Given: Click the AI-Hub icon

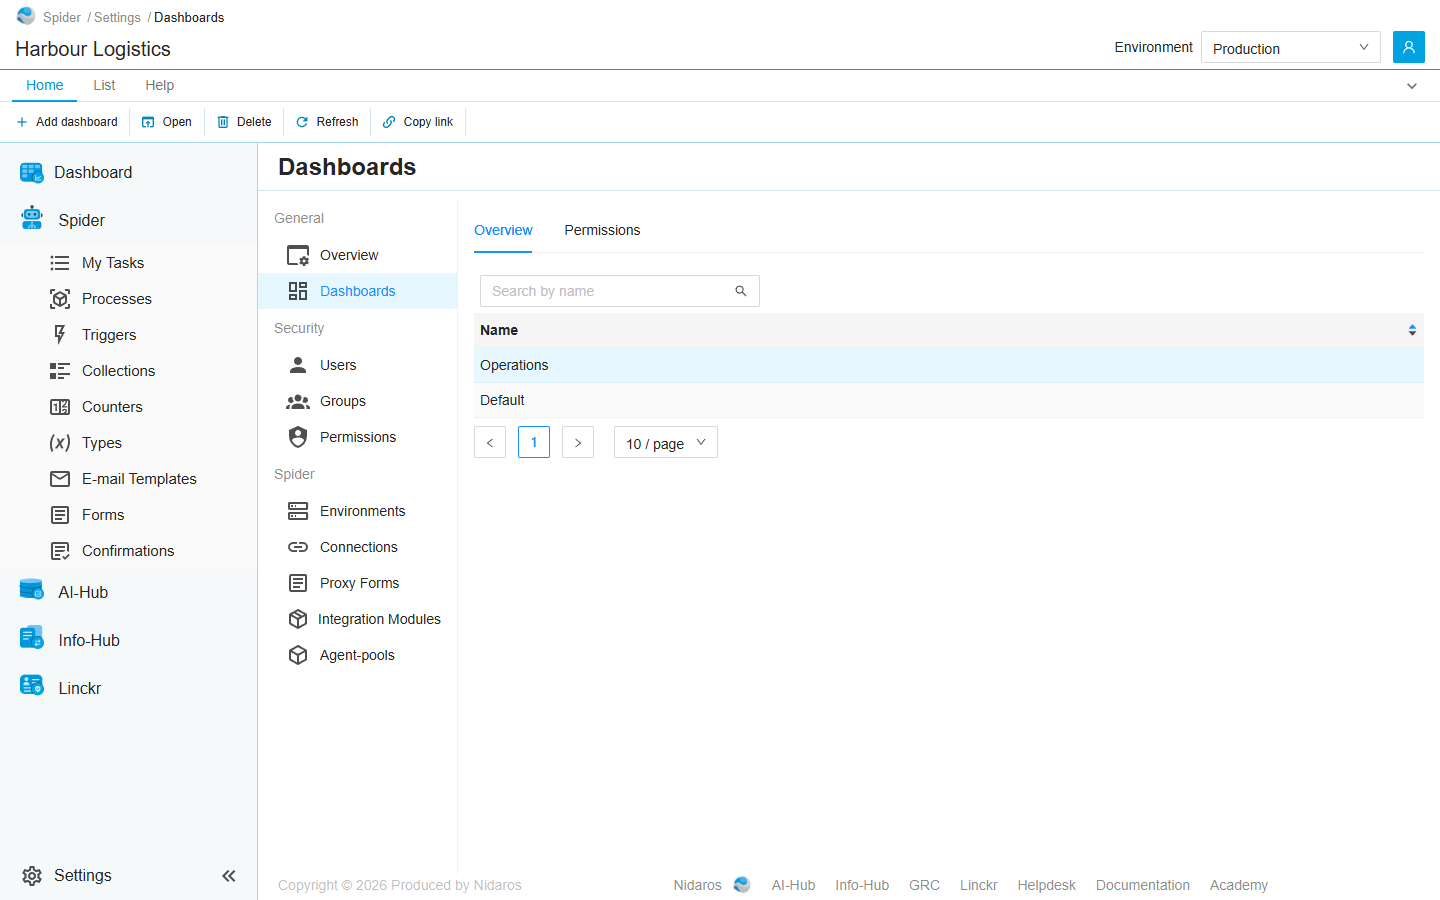Looking at the screenshot, I should pyautogui.click(x=32, y=591).
